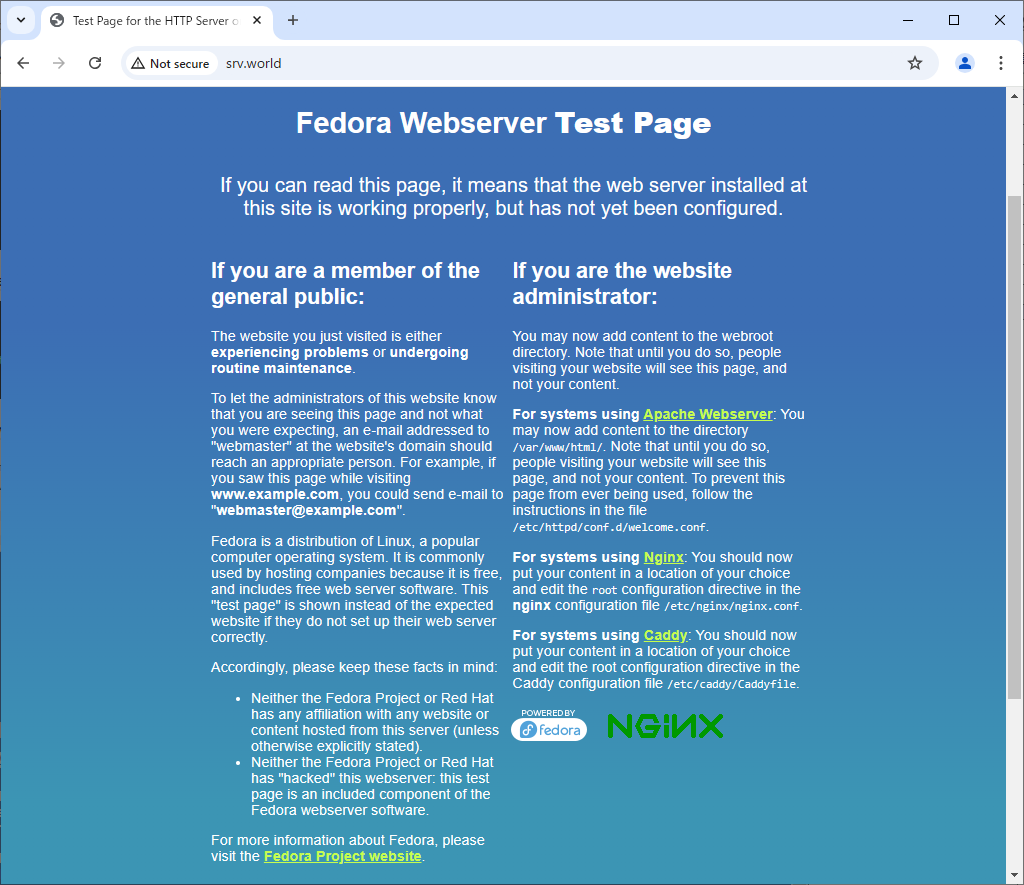Close the Test Page tab

tap(256, 20)
